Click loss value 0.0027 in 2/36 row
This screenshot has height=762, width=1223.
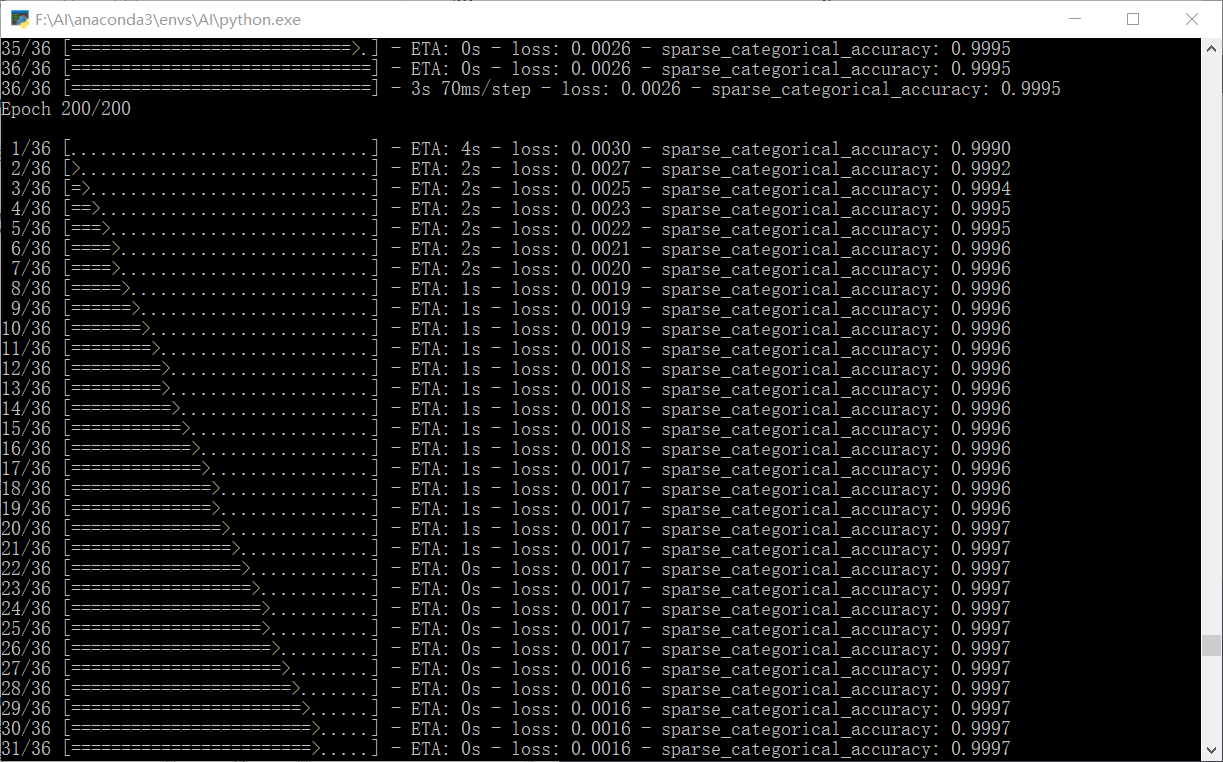(x=601, y=169)
